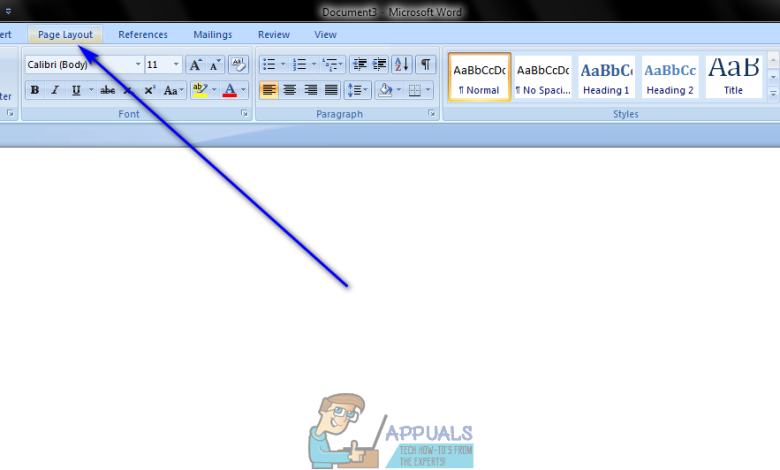Open the bullets library dropdown arrow
The width and height of the screenshot is (780, 470).
tap(283, 65)
